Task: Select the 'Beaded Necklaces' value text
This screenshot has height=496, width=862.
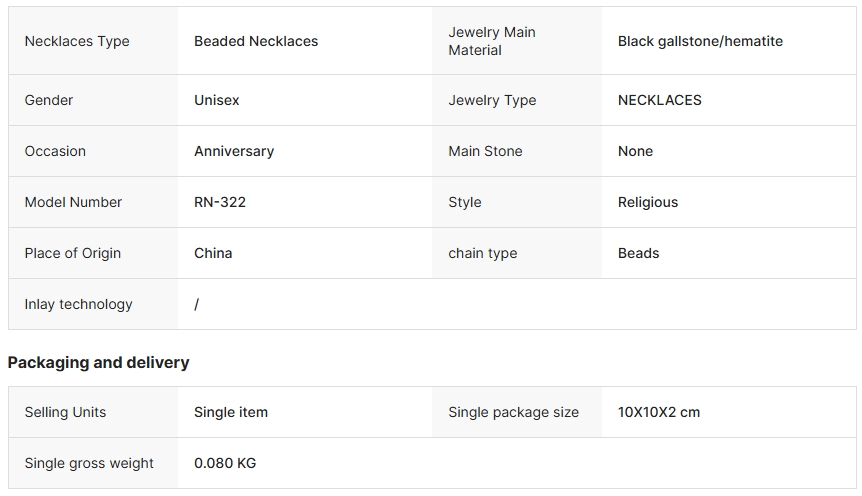Action: 256,41
